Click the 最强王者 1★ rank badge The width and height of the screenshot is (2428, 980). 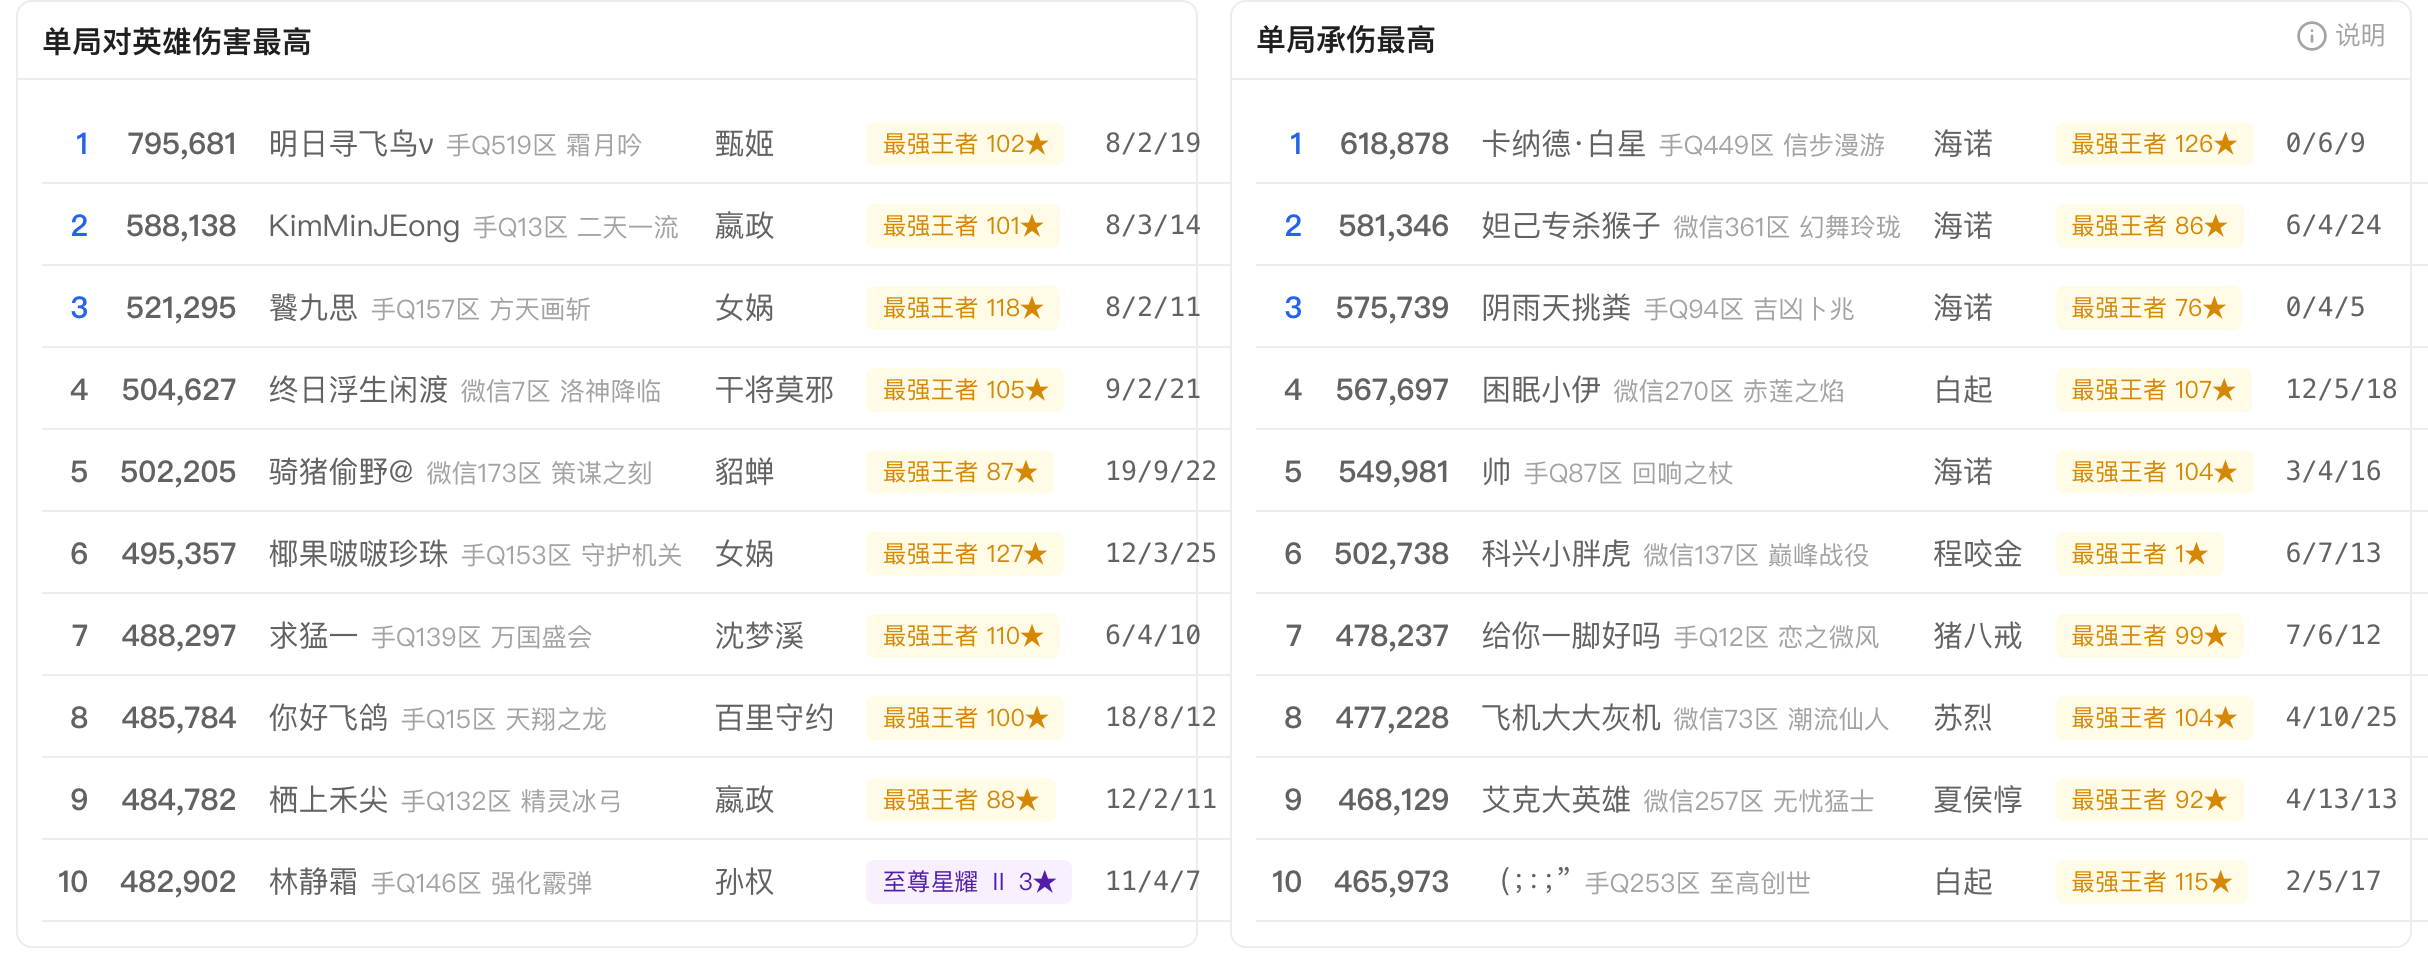coord(2139,554)
